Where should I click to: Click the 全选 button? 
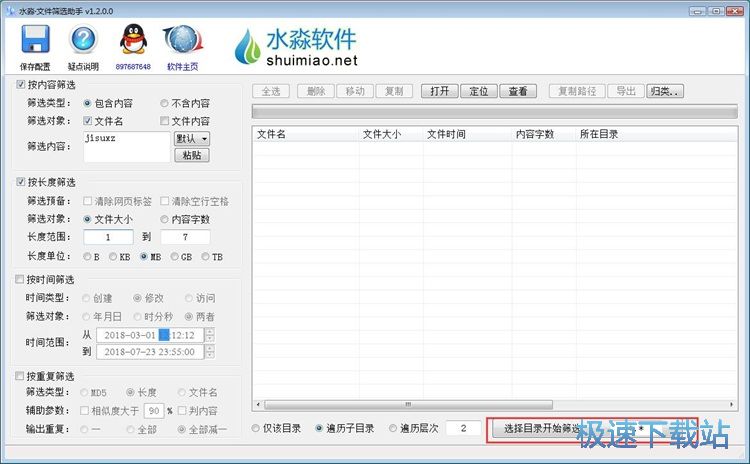pyautogui.click(x=271, y=91)
